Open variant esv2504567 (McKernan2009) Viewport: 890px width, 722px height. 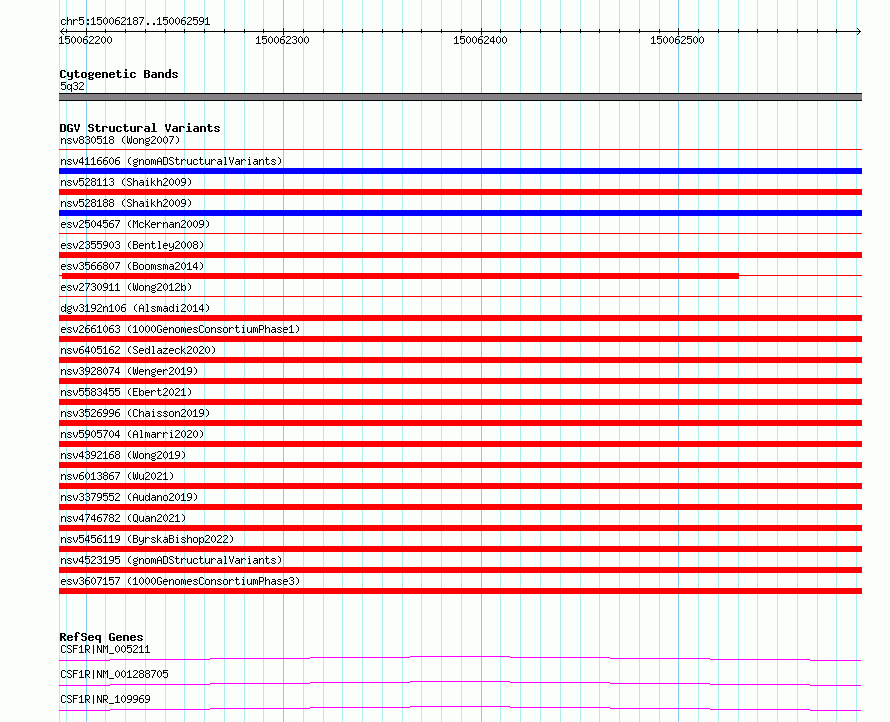(135, 224)
